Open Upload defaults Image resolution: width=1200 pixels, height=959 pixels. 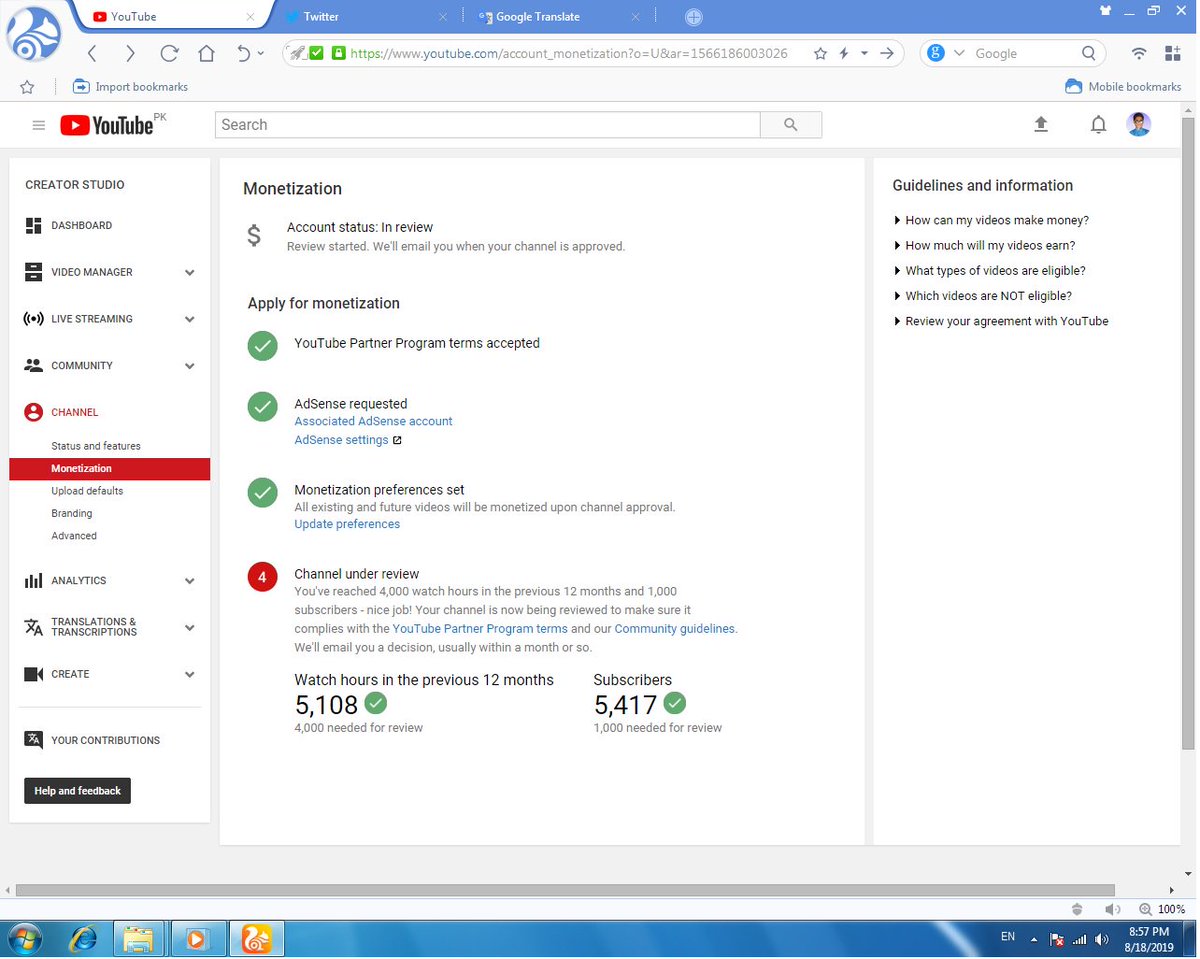[x=87, y=491]
